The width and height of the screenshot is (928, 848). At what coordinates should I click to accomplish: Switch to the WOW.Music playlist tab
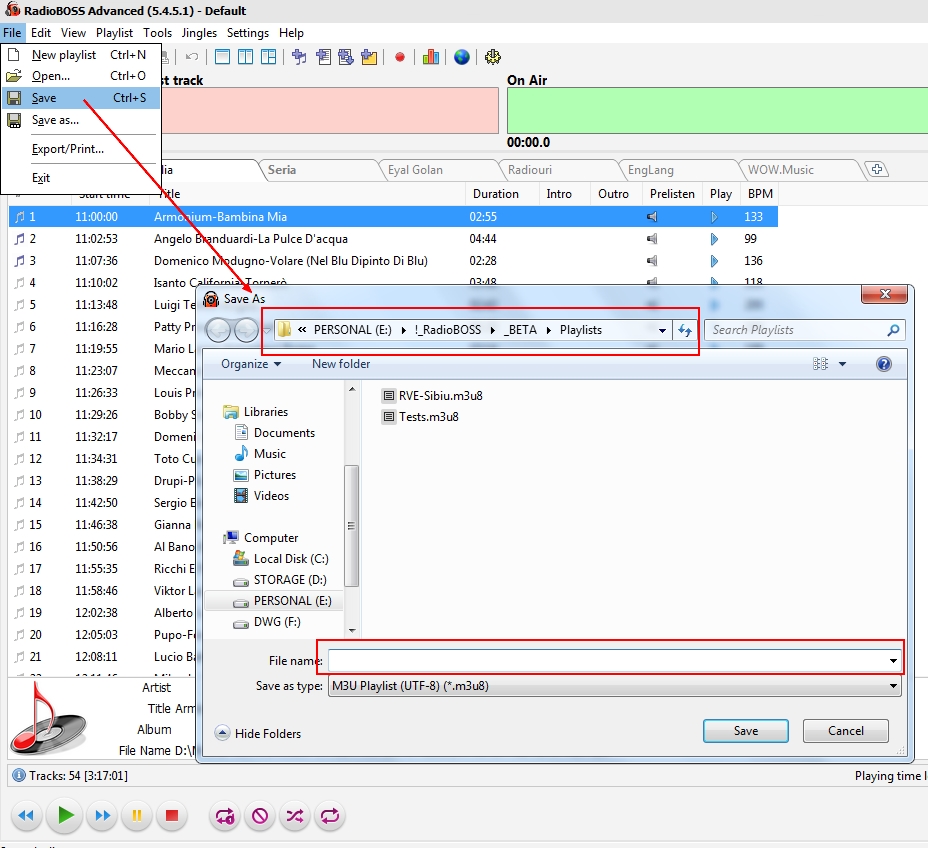click(x=781, y=170)
